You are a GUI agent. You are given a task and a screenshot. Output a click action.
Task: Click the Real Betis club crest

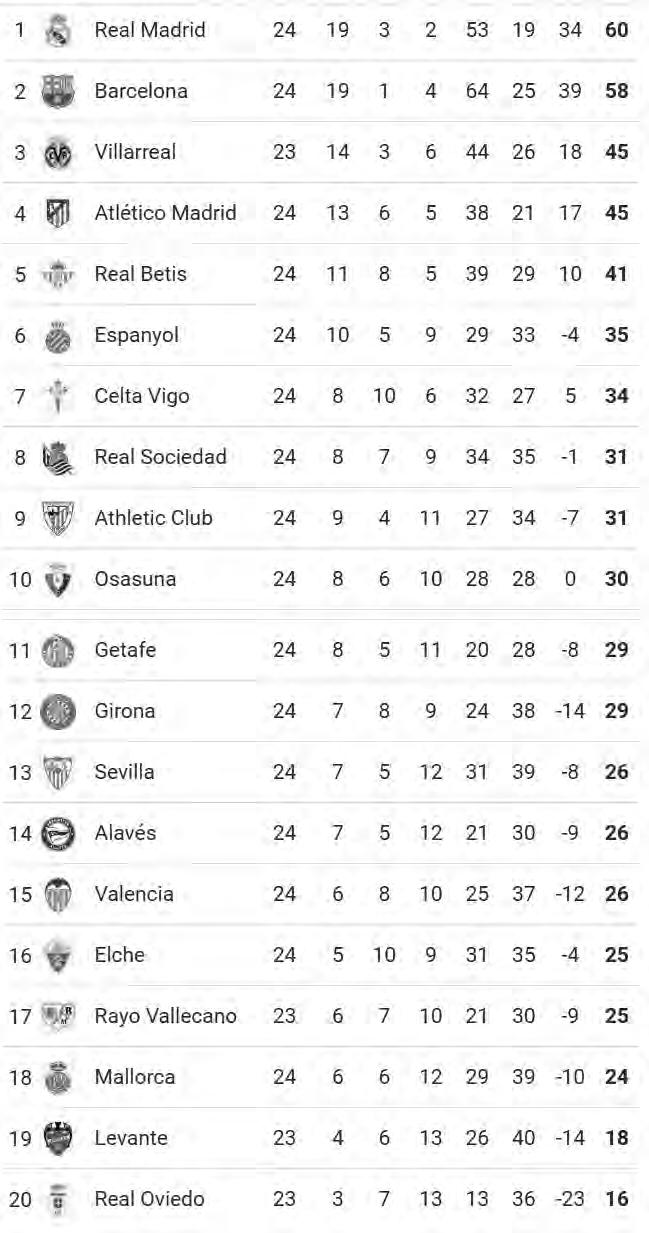57,274
